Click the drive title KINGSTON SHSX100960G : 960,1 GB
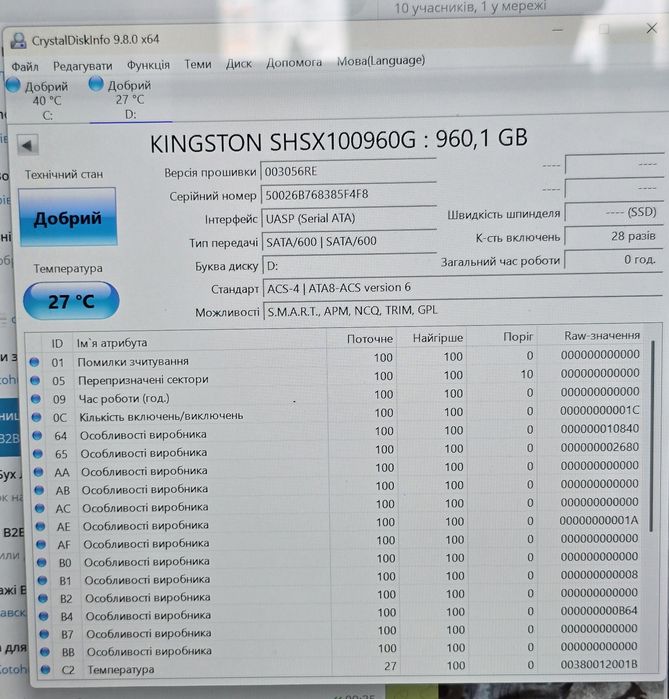Viewport: 669px width, 699px height. [x=339, y=140]
